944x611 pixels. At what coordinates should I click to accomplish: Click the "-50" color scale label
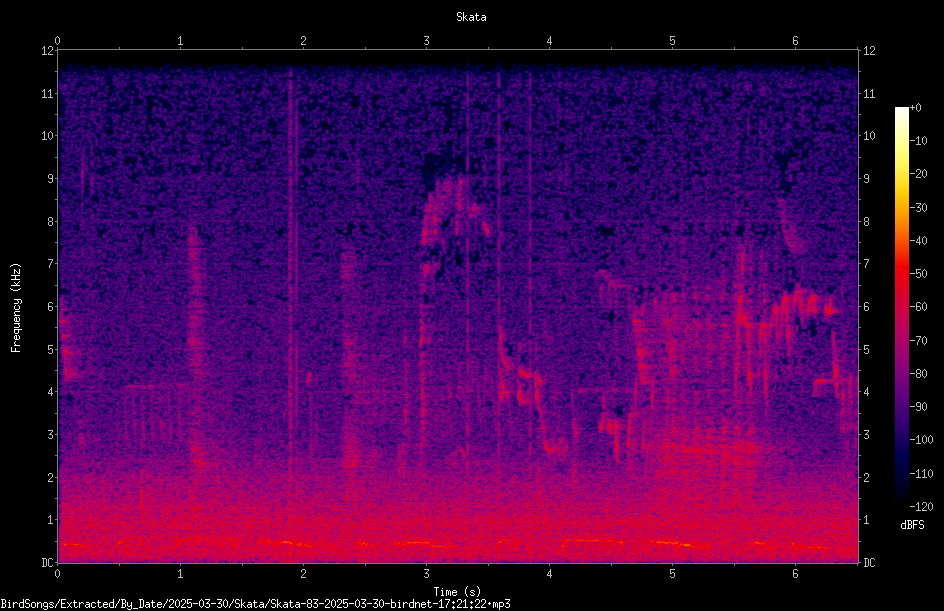tap(918, 274)
